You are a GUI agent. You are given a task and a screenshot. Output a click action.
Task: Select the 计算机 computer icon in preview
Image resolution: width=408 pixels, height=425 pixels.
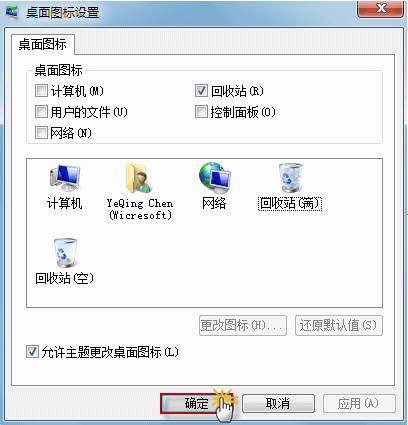click(x=65, y=178)
